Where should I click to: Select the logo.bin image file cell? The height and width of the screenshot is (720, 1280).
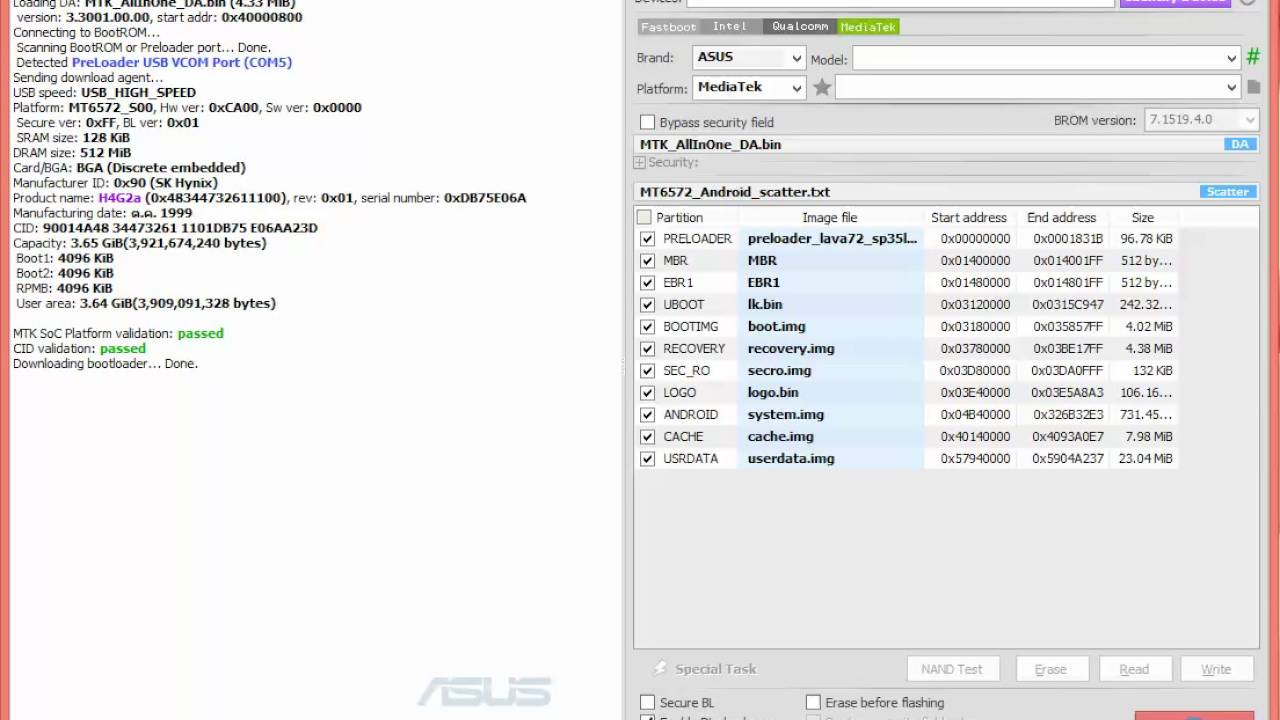[832, 393]
